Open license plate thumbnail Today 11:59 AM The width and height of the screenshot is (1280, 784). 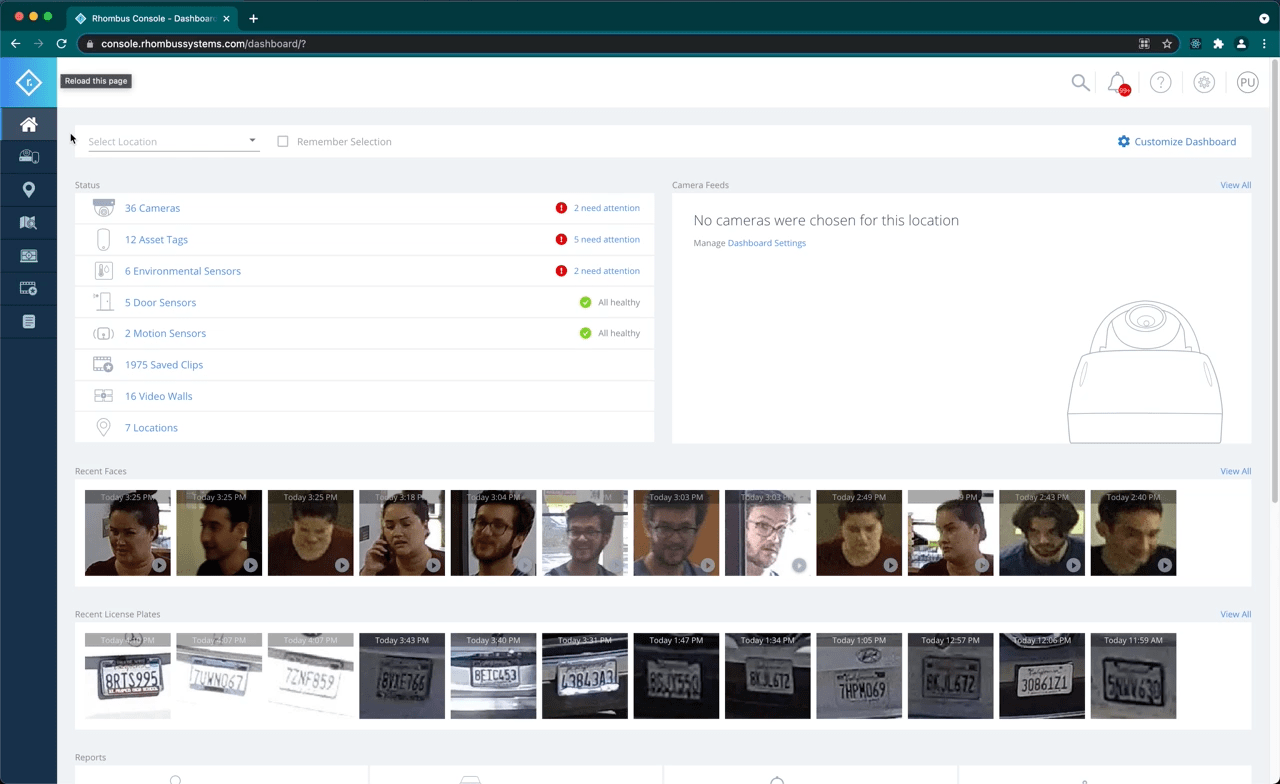point(1133,676)
